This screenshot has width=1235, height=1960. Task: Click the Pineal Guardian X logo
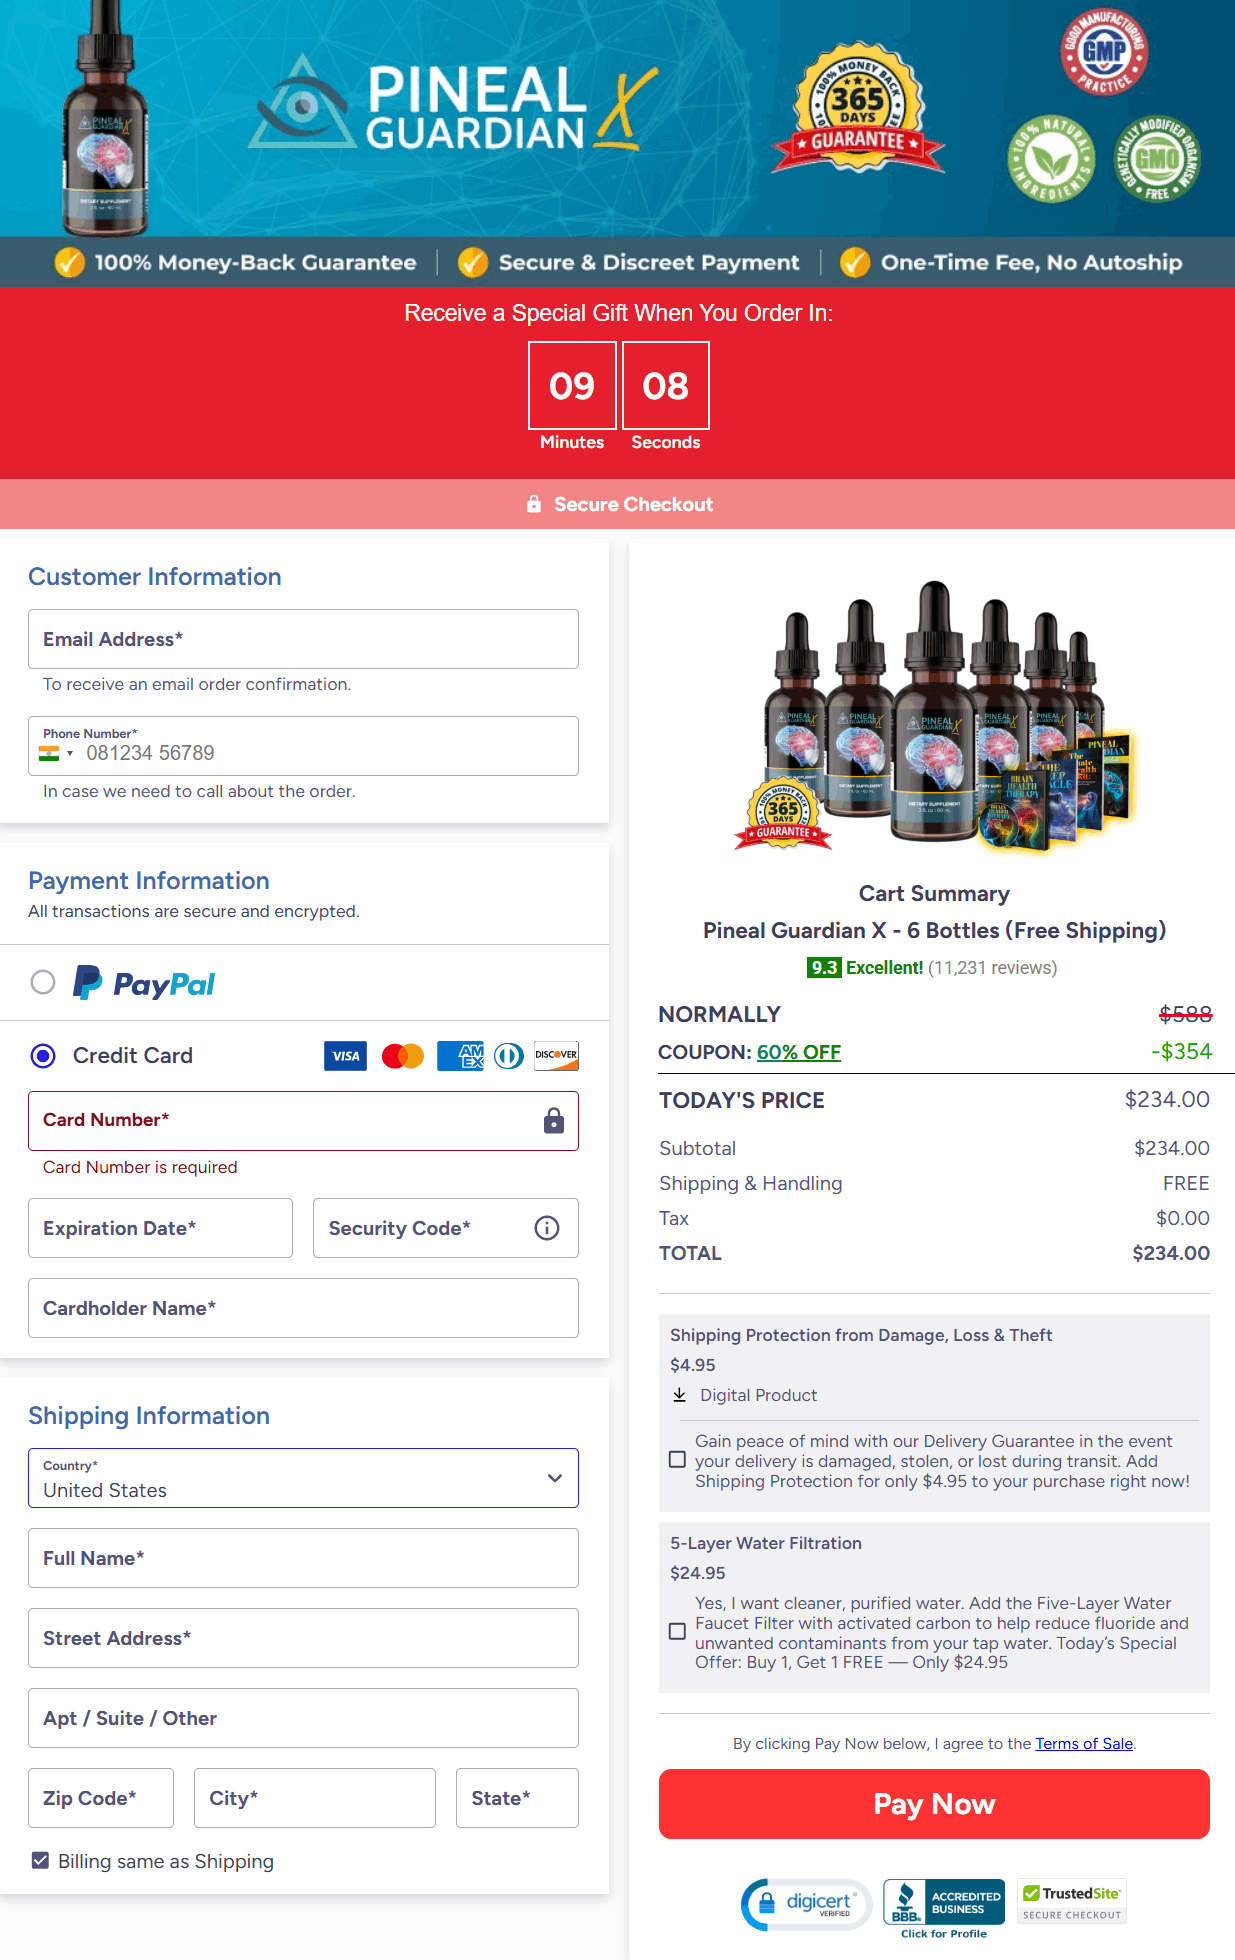tap(453, 107)
